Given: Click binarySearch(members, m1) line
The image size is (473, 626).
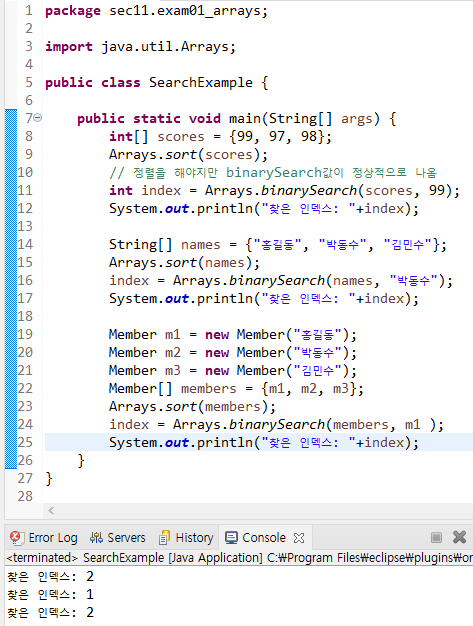Looking at the screenshot, I should pos(276,424).
